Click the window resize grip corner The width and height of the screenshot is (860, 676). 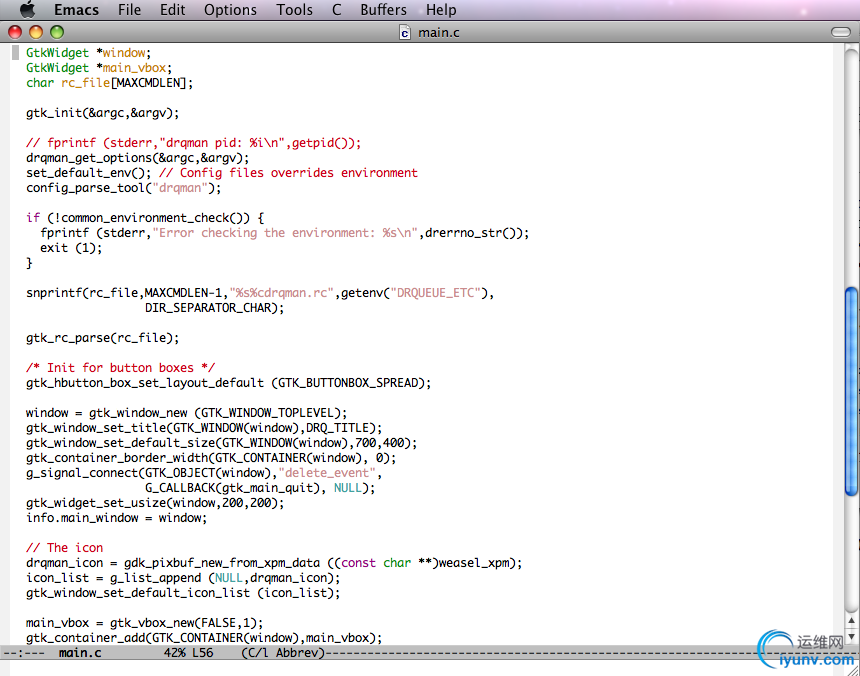(853, 669)
